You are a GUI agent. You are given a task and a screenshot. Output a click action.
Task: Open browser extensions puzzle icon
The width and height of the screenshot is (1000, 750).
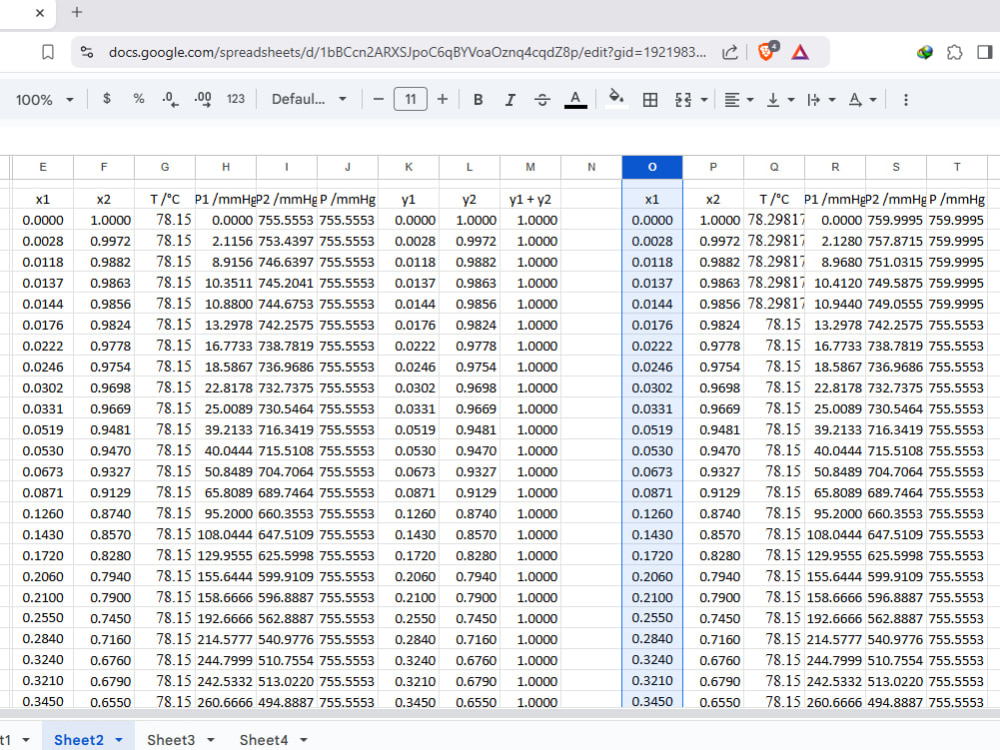coord(955,52)
